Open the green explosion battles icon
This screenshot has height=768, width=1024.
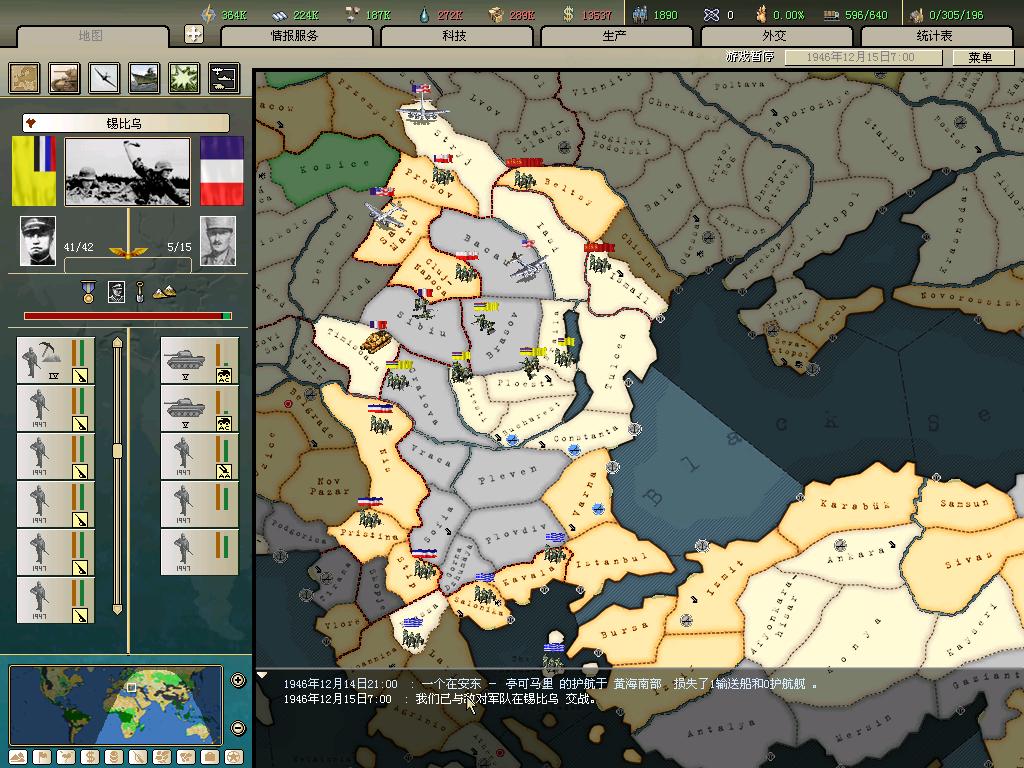(184, 78)
